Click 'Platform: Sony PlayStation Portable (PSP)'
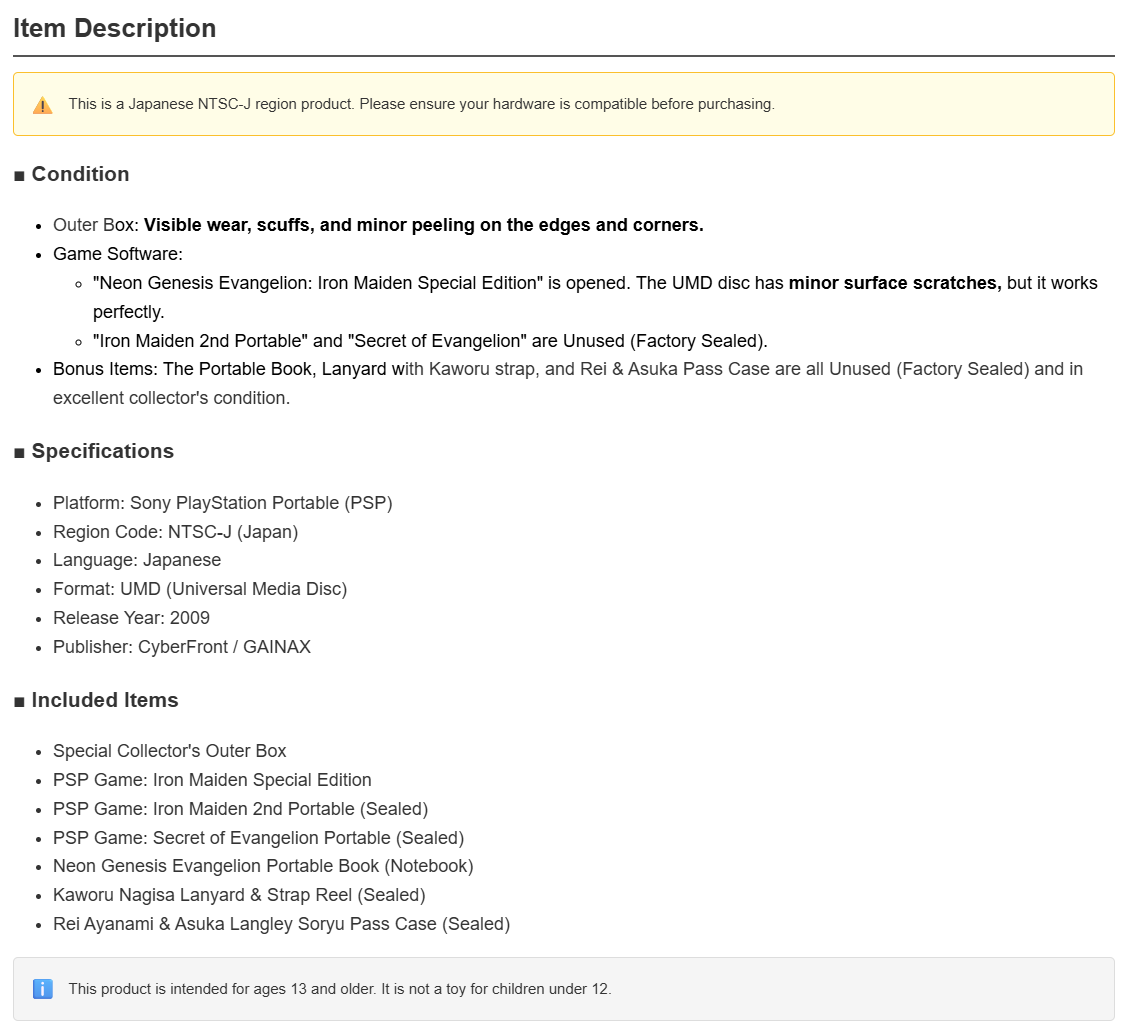 point(222,503)
